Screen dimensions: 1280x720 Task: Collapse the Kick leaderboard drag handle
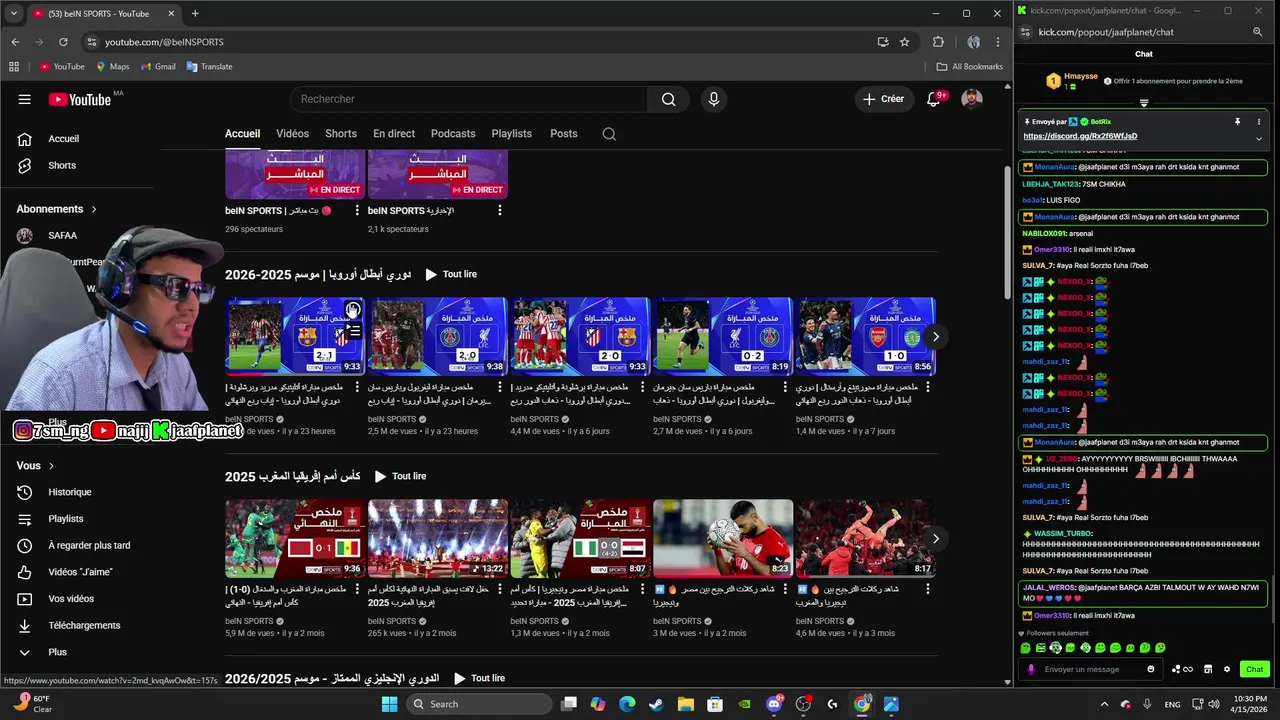pos(1144,102)
